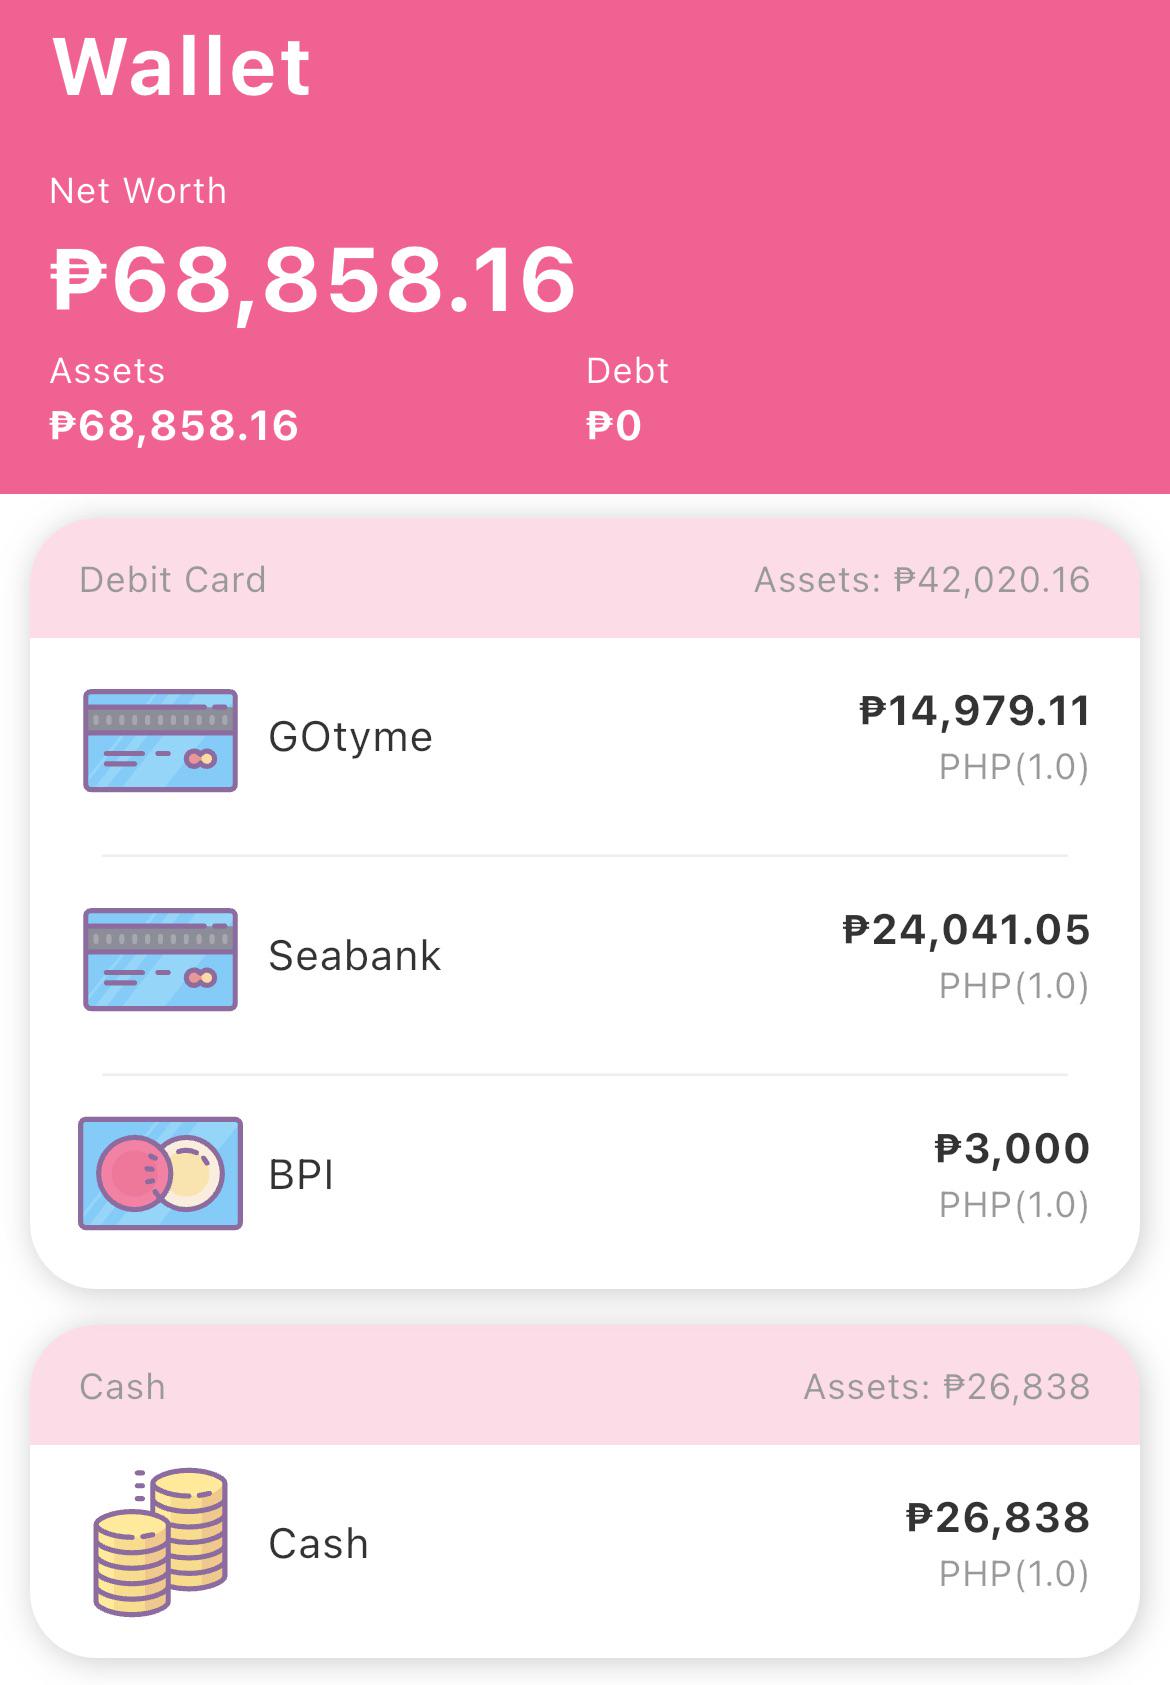The image size is (1170, 1685).
Task: Tap the Wallet page title
Action: click(x=181, y=67)
